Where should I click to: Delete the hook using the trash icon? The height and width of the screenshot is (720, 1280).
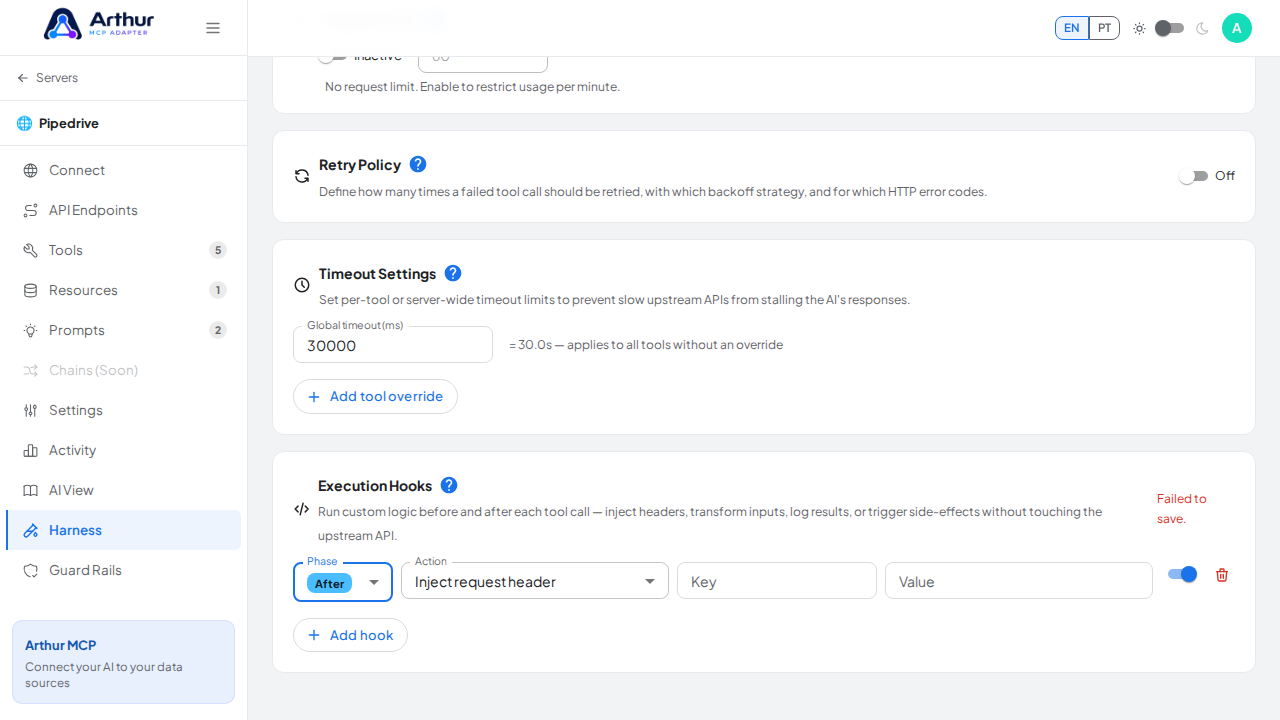[1222, 575]
